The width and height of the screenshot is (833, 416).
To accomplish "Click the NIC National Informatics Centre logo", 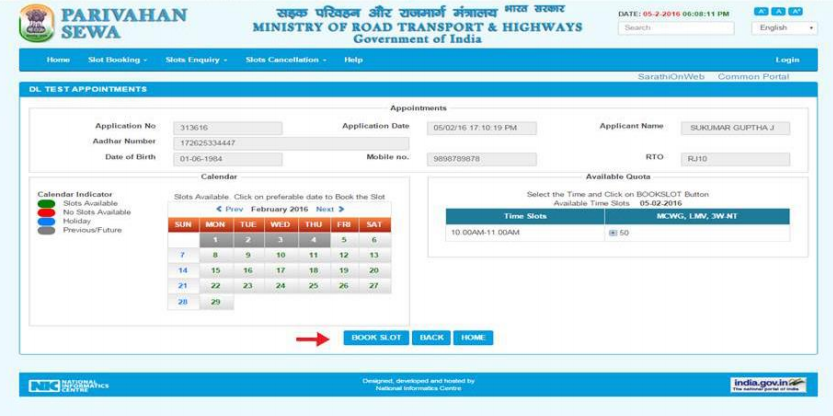I will (x=69, y=385).
